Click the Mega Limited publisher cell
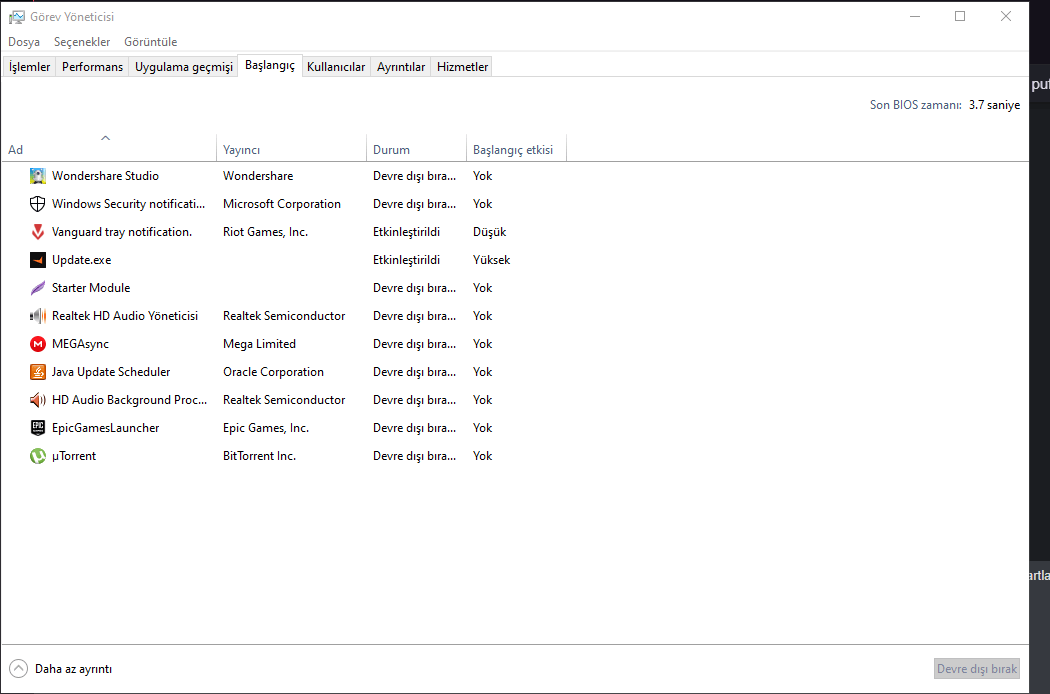1050x694 pixels. click(x=259, y=344)
